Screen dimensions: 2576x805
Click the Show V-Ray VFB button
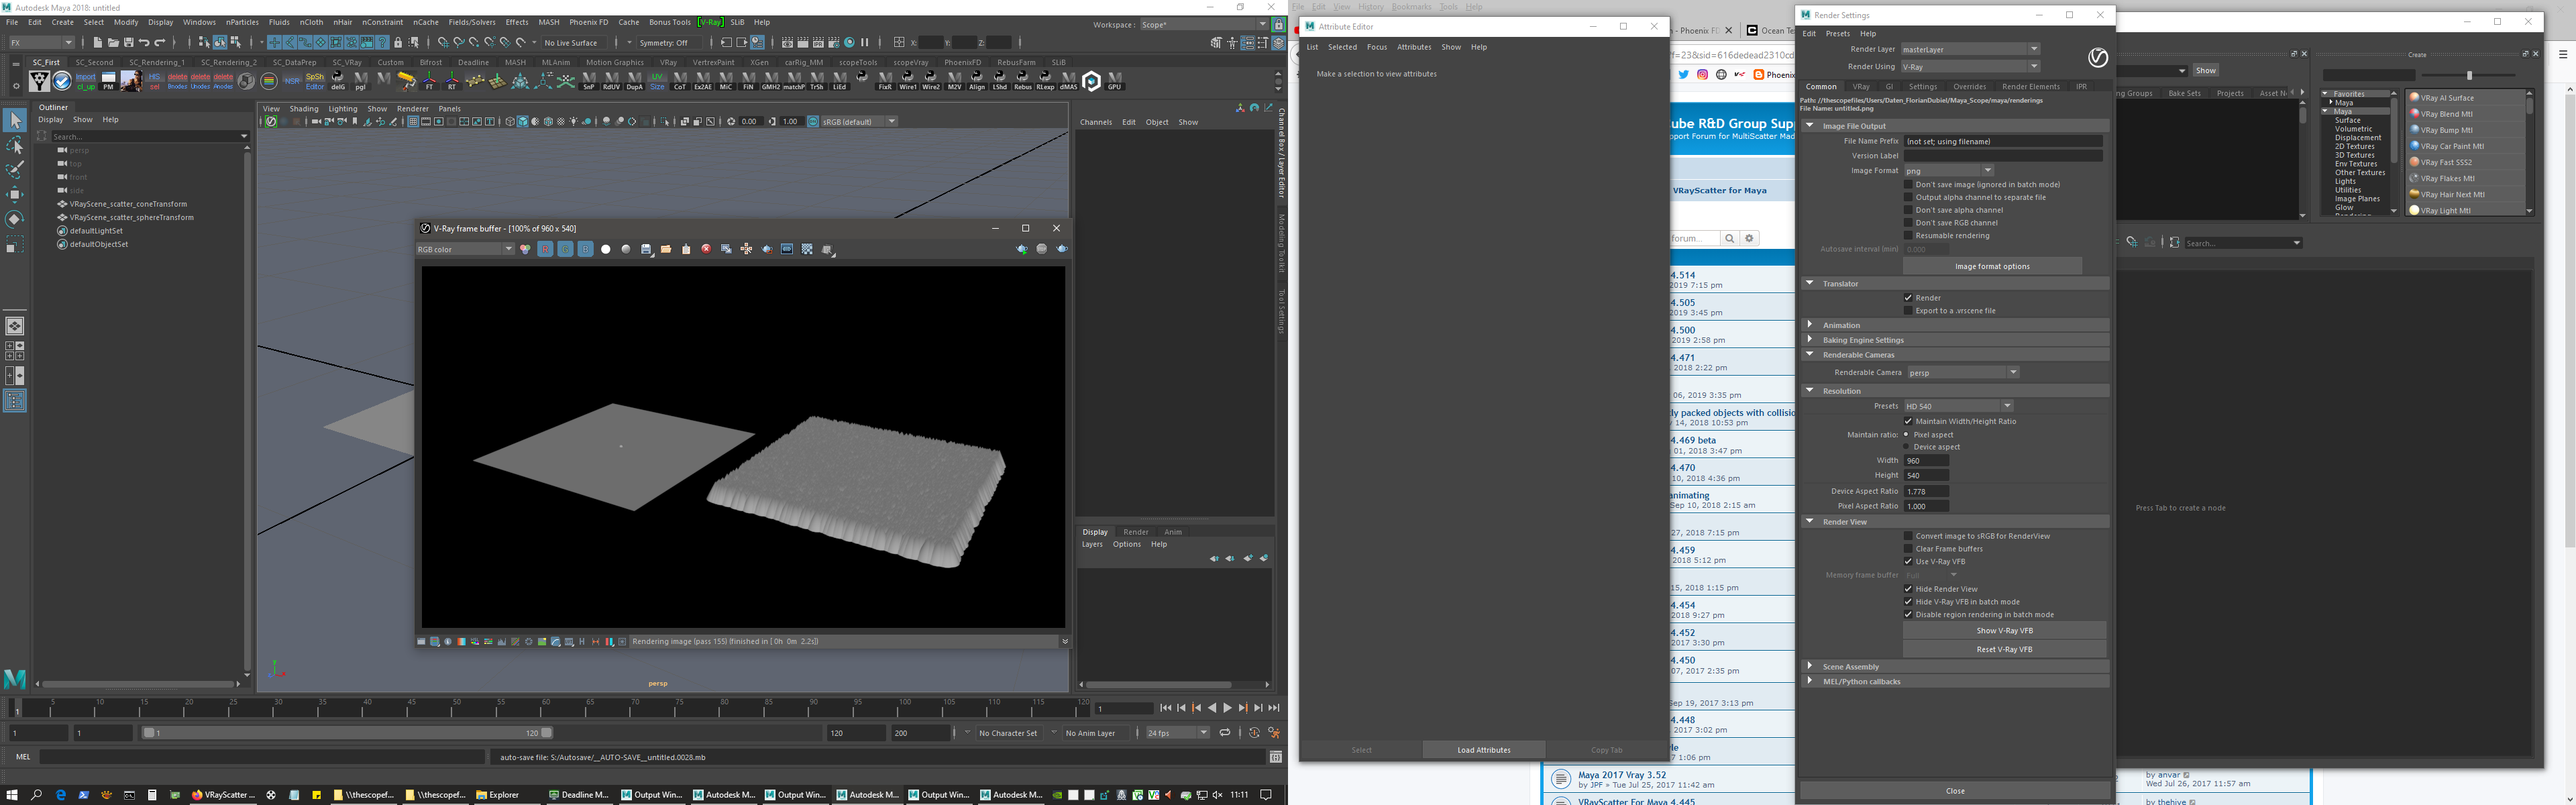(x=2004, y=631)
